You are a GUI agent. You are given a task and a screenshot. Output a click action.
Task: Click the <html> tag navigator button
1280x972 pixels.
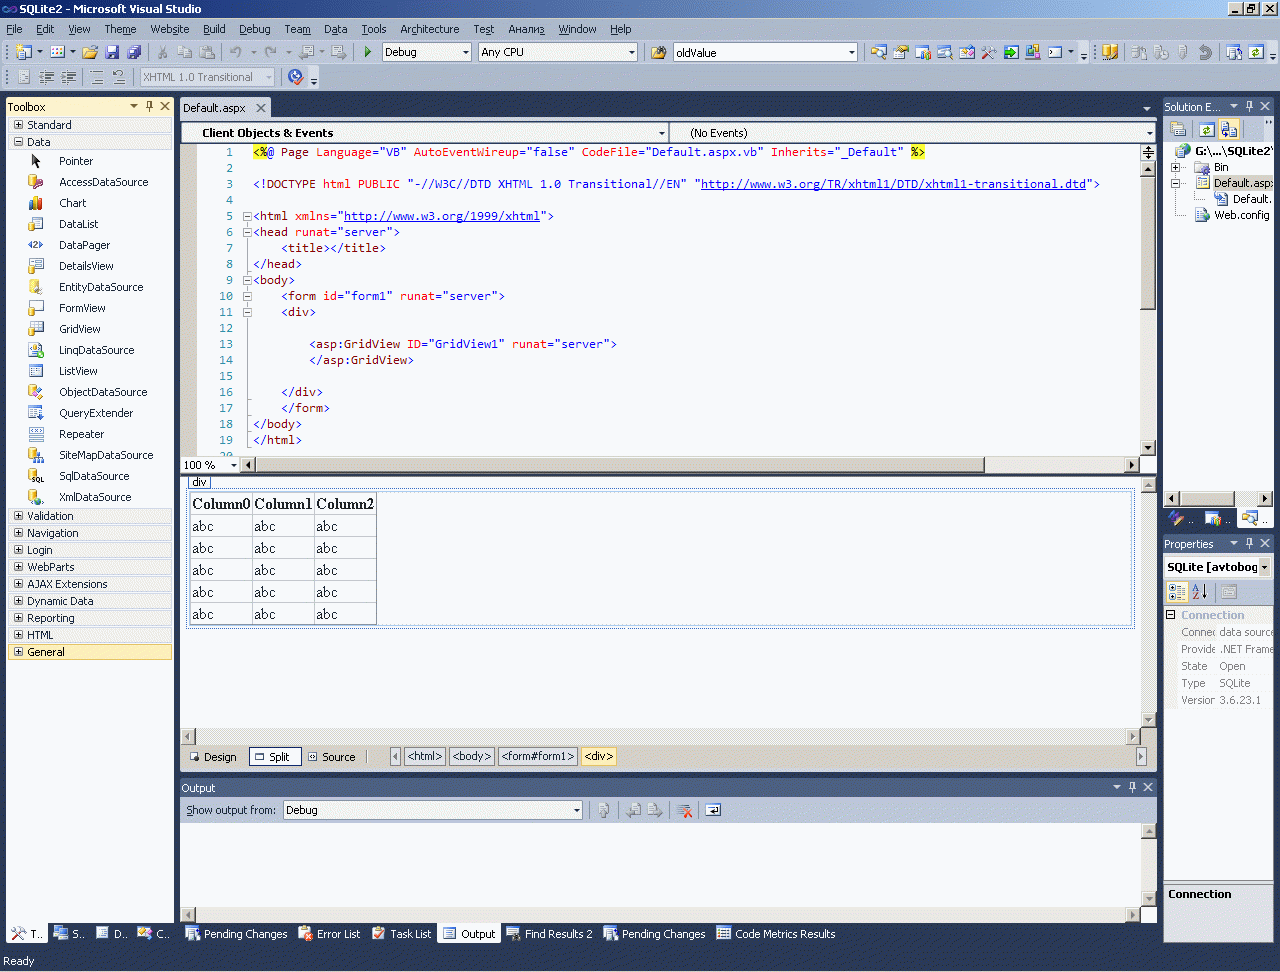coord(425,756)
